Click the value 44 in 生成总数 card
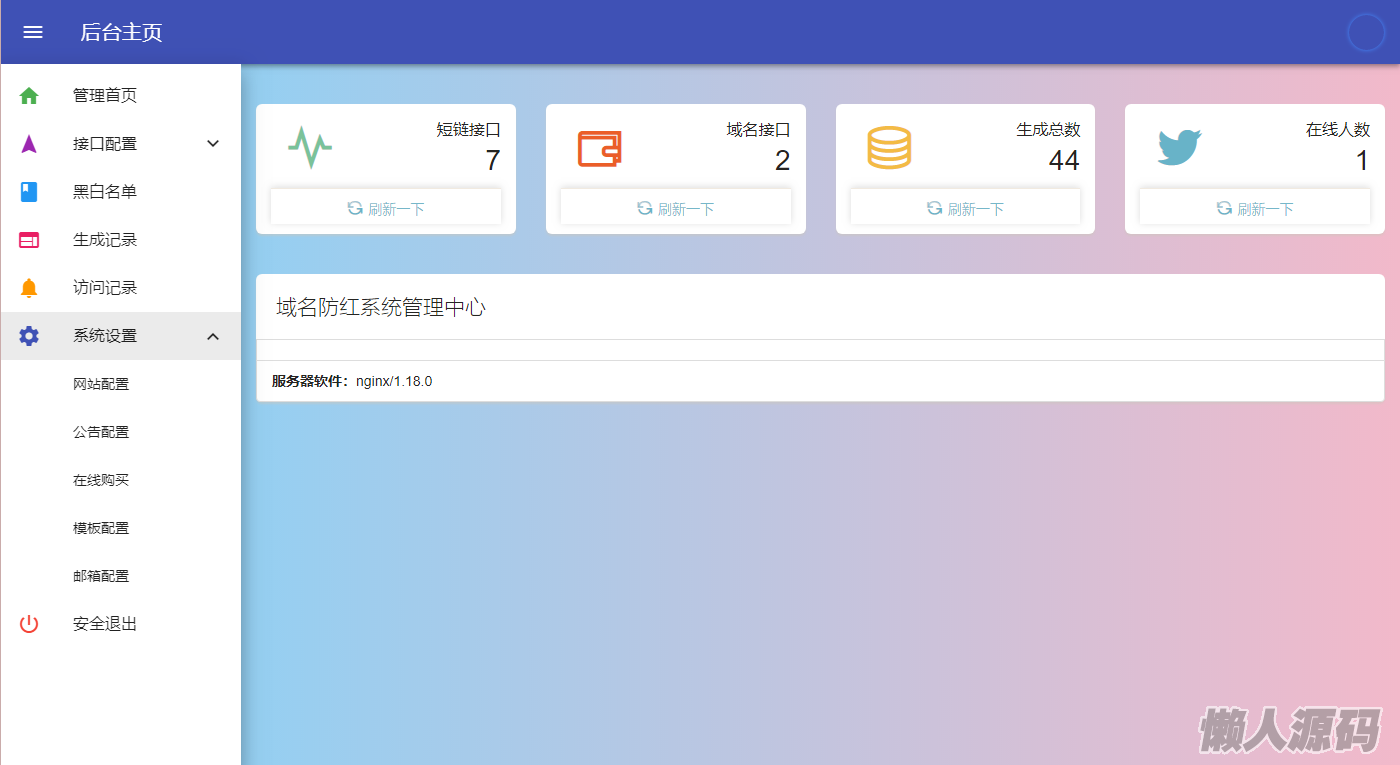Image resolution: width=1400 pixels, height=765 pixels. [1064, 160]
